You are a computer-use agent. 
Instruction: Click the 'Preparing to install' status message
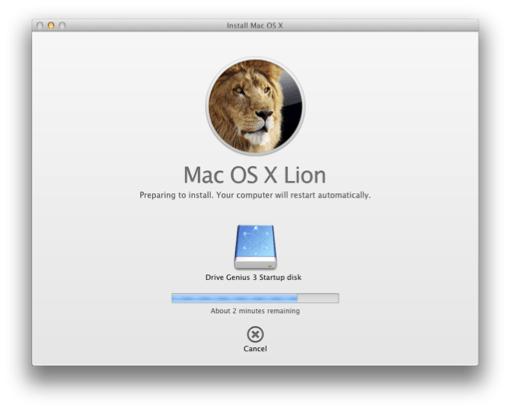tap(255, 195)
